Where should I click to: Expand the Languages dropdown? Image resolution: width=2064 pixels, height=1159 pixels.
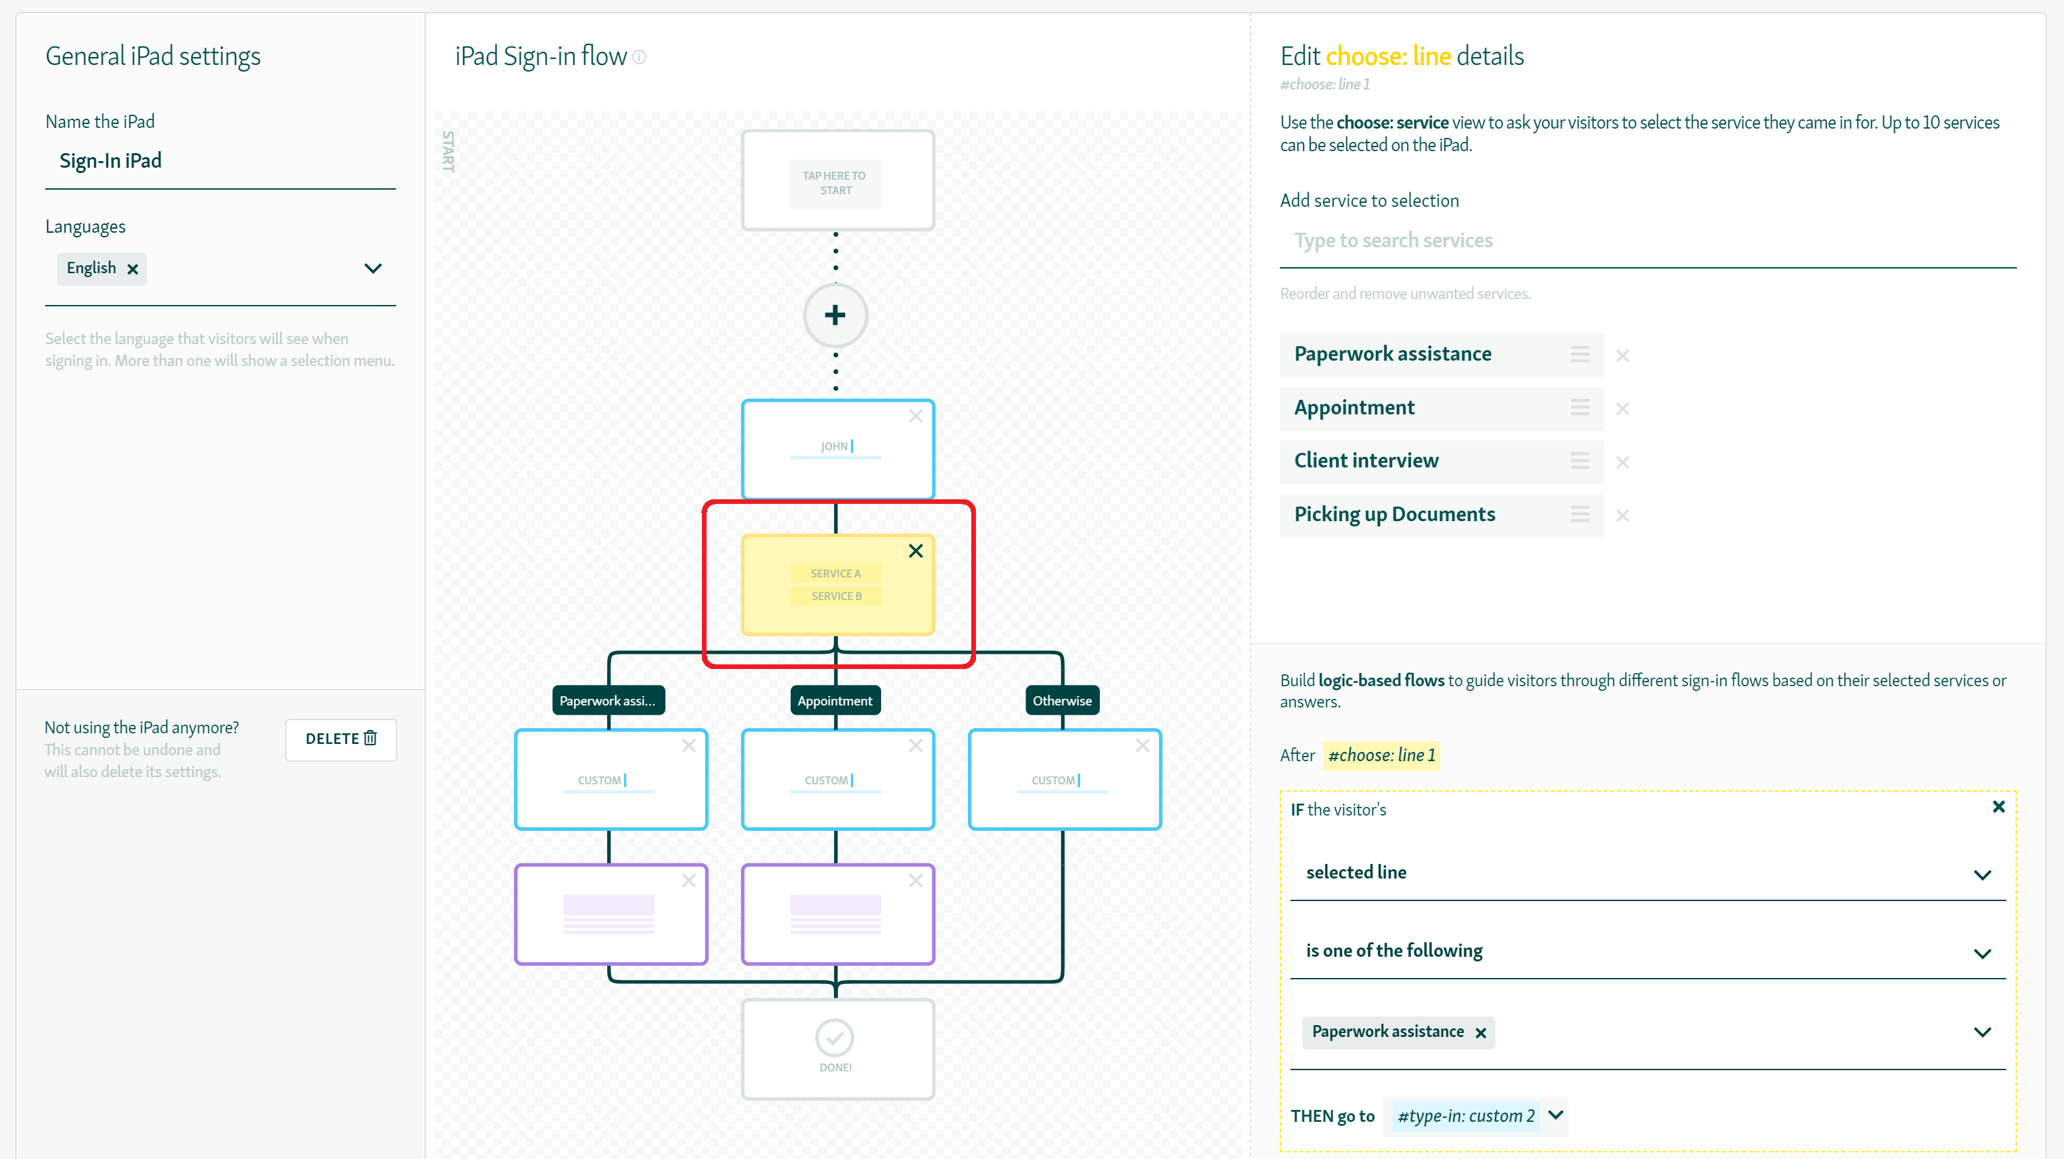pyautogui.click(x=373, y=268)
